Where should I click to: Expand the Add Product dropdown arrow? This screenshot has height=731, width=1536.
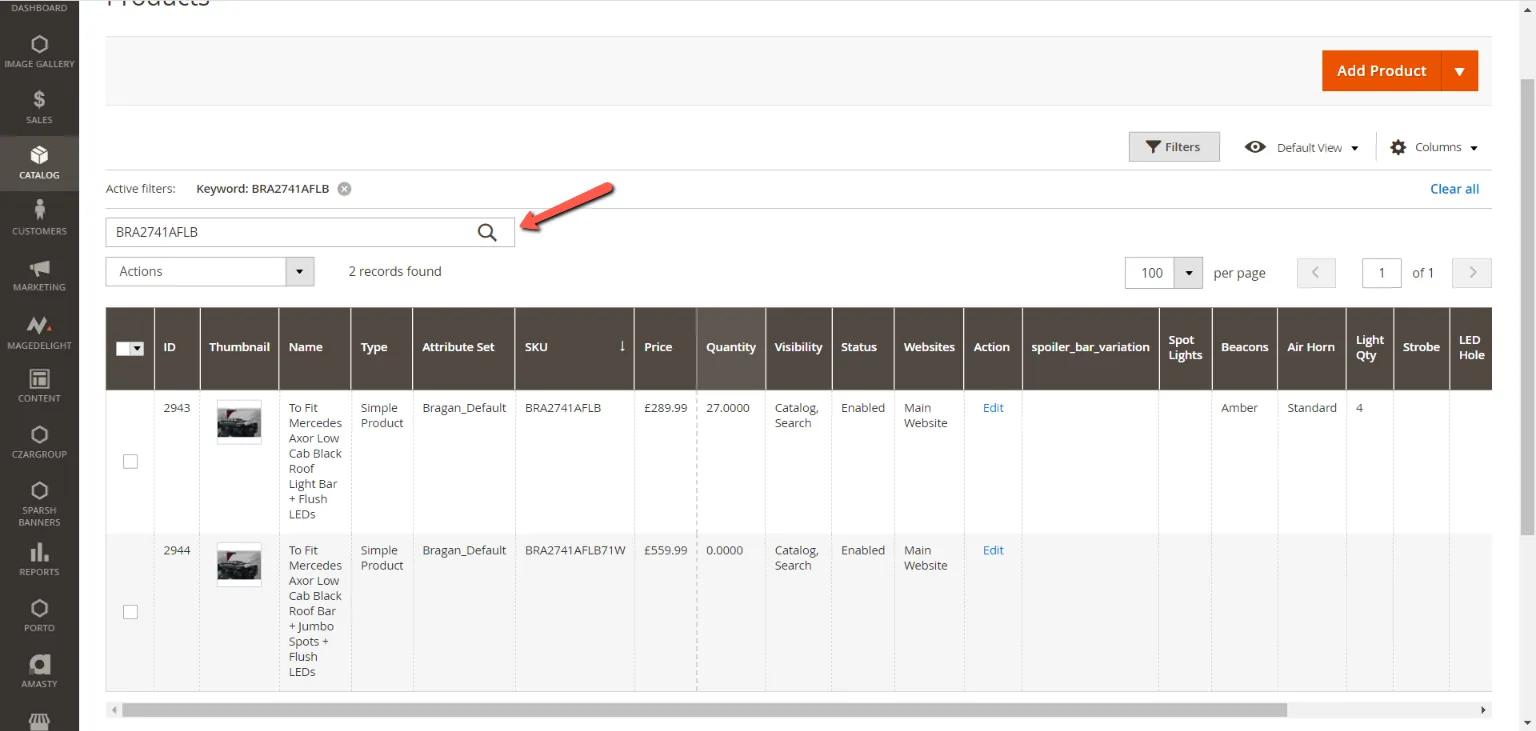[1459, 71]
